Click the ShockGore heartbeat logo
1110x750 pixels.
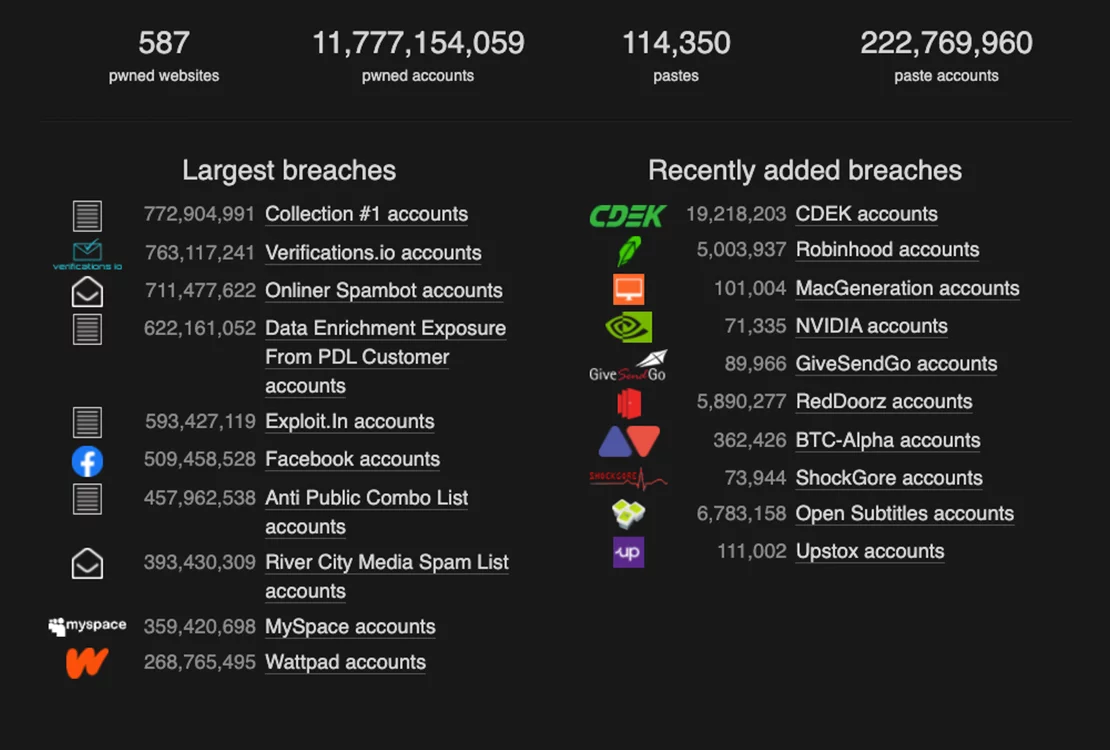[627, 477]
